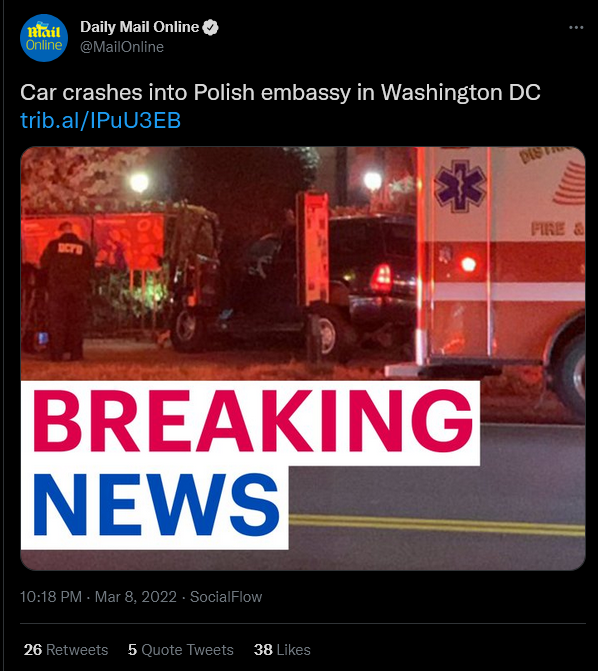Open the SocialFlow source link
The width and height of the screenshot is (598, 671).
tap(226, 597)
